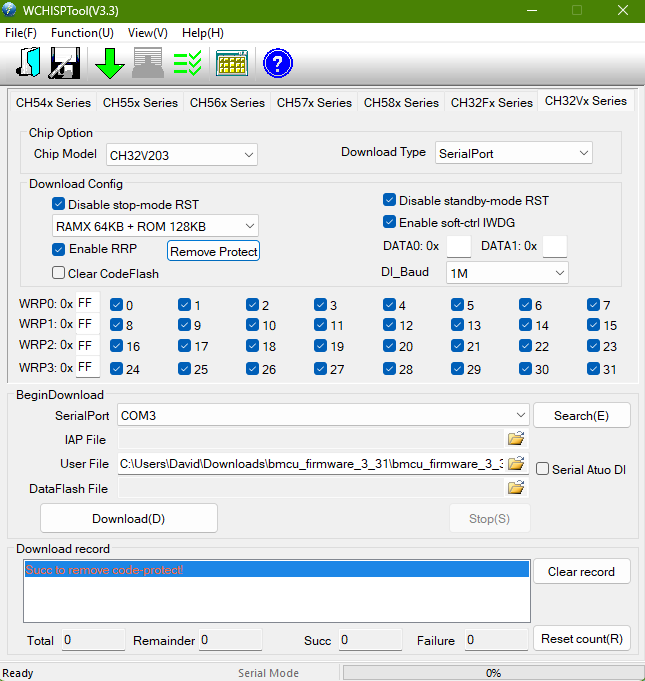Click the 0% download progress bar
This screenshot has height=681, width=645.
pyautogui.click(x=493, y=673)
